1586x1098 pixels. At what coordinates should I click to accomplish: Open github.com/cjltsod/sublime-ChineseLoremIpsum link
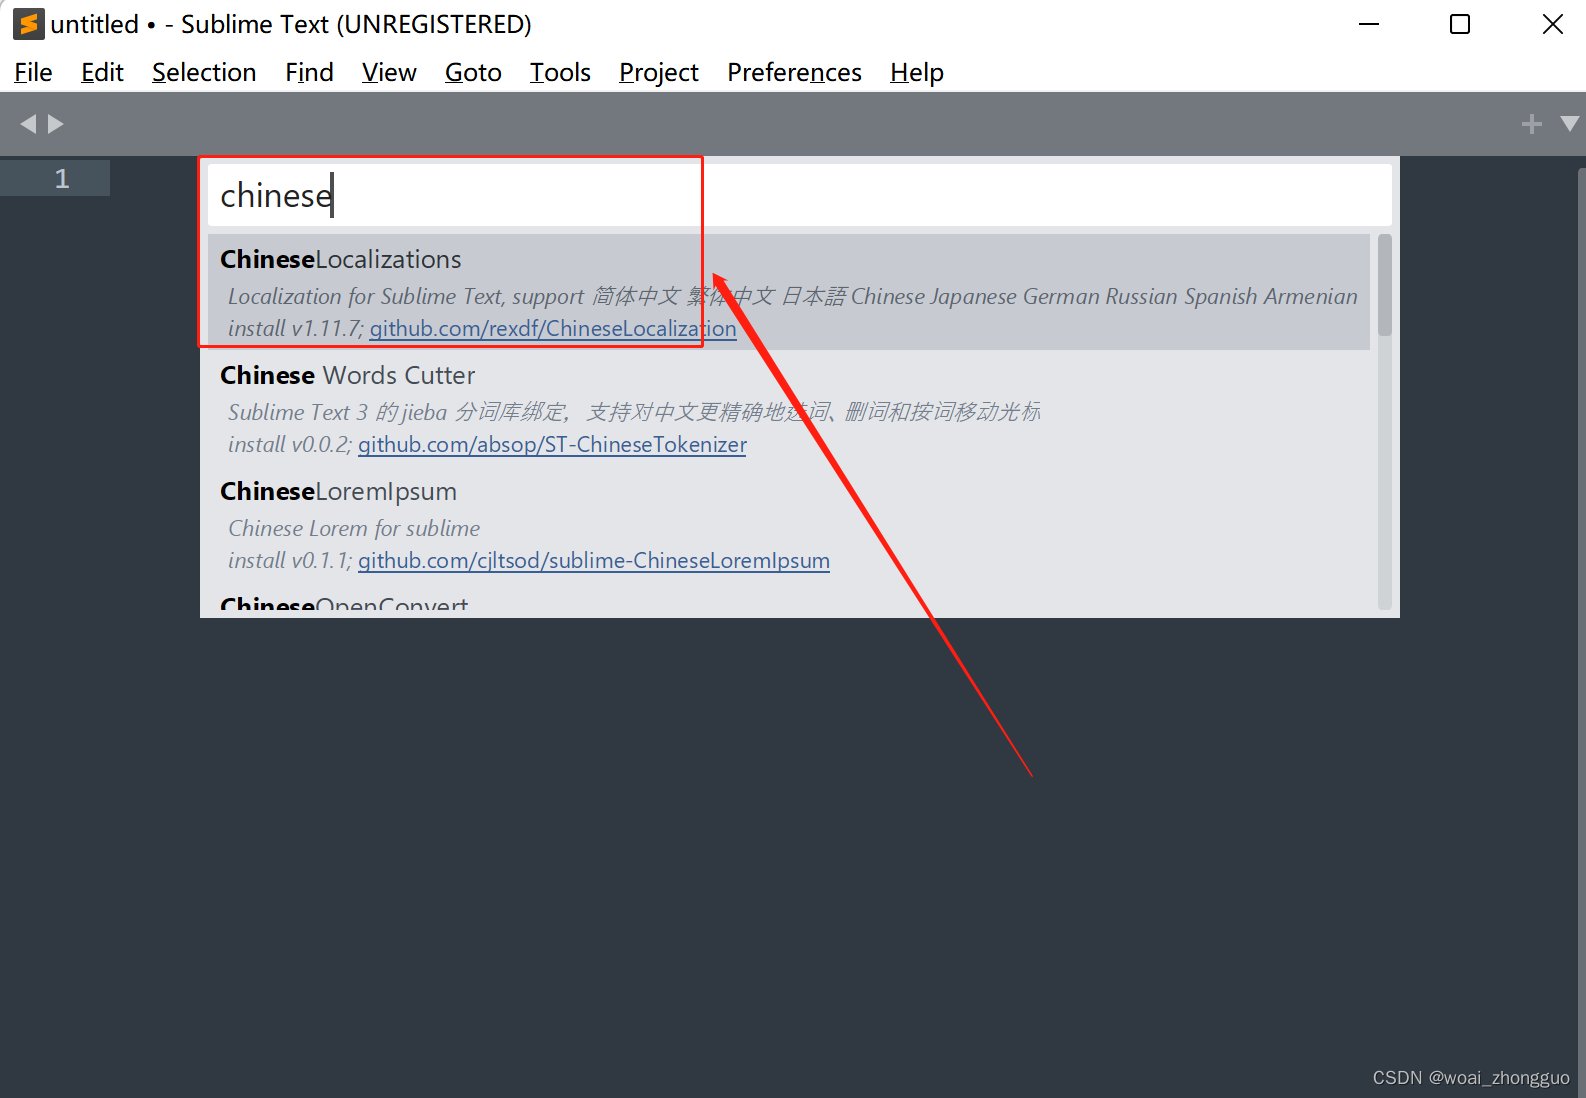click(594, 561)
